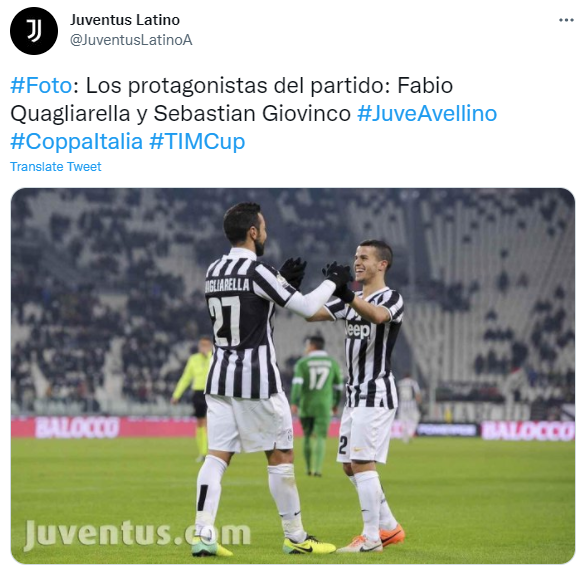582x582 pixels.
Task: Click the Balocco advertising board on right
Action: point(527,431)
